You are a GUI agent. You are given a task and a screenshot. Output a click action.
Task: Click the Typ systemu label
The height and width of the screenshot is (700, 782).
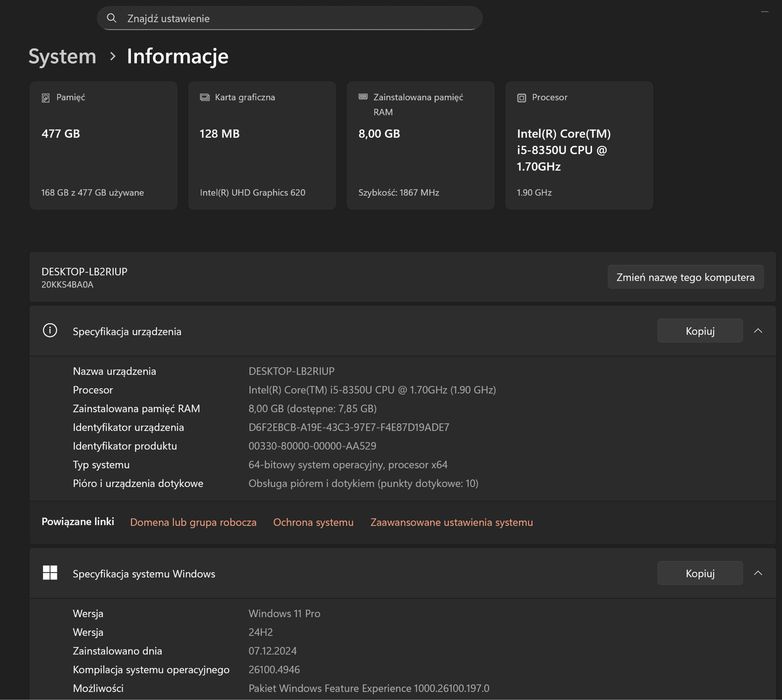(101, 465)
